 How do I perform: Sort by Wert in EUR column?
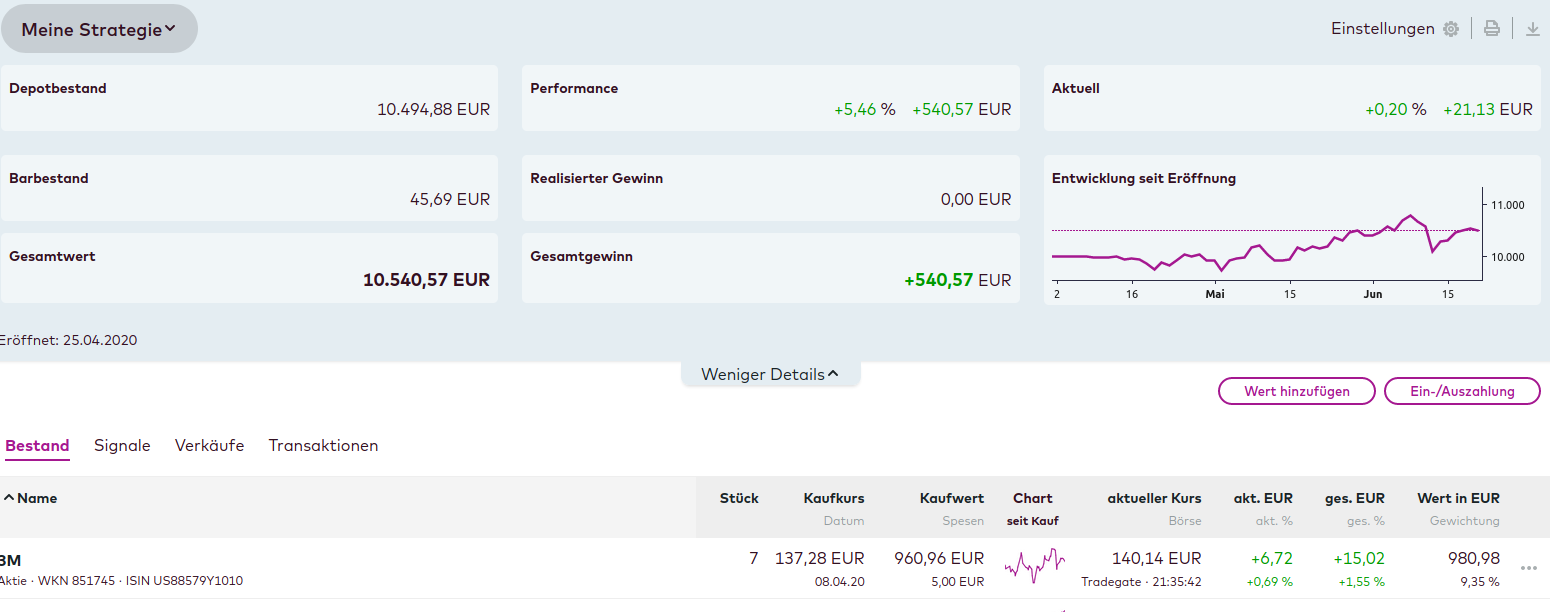pos(1458,498)
